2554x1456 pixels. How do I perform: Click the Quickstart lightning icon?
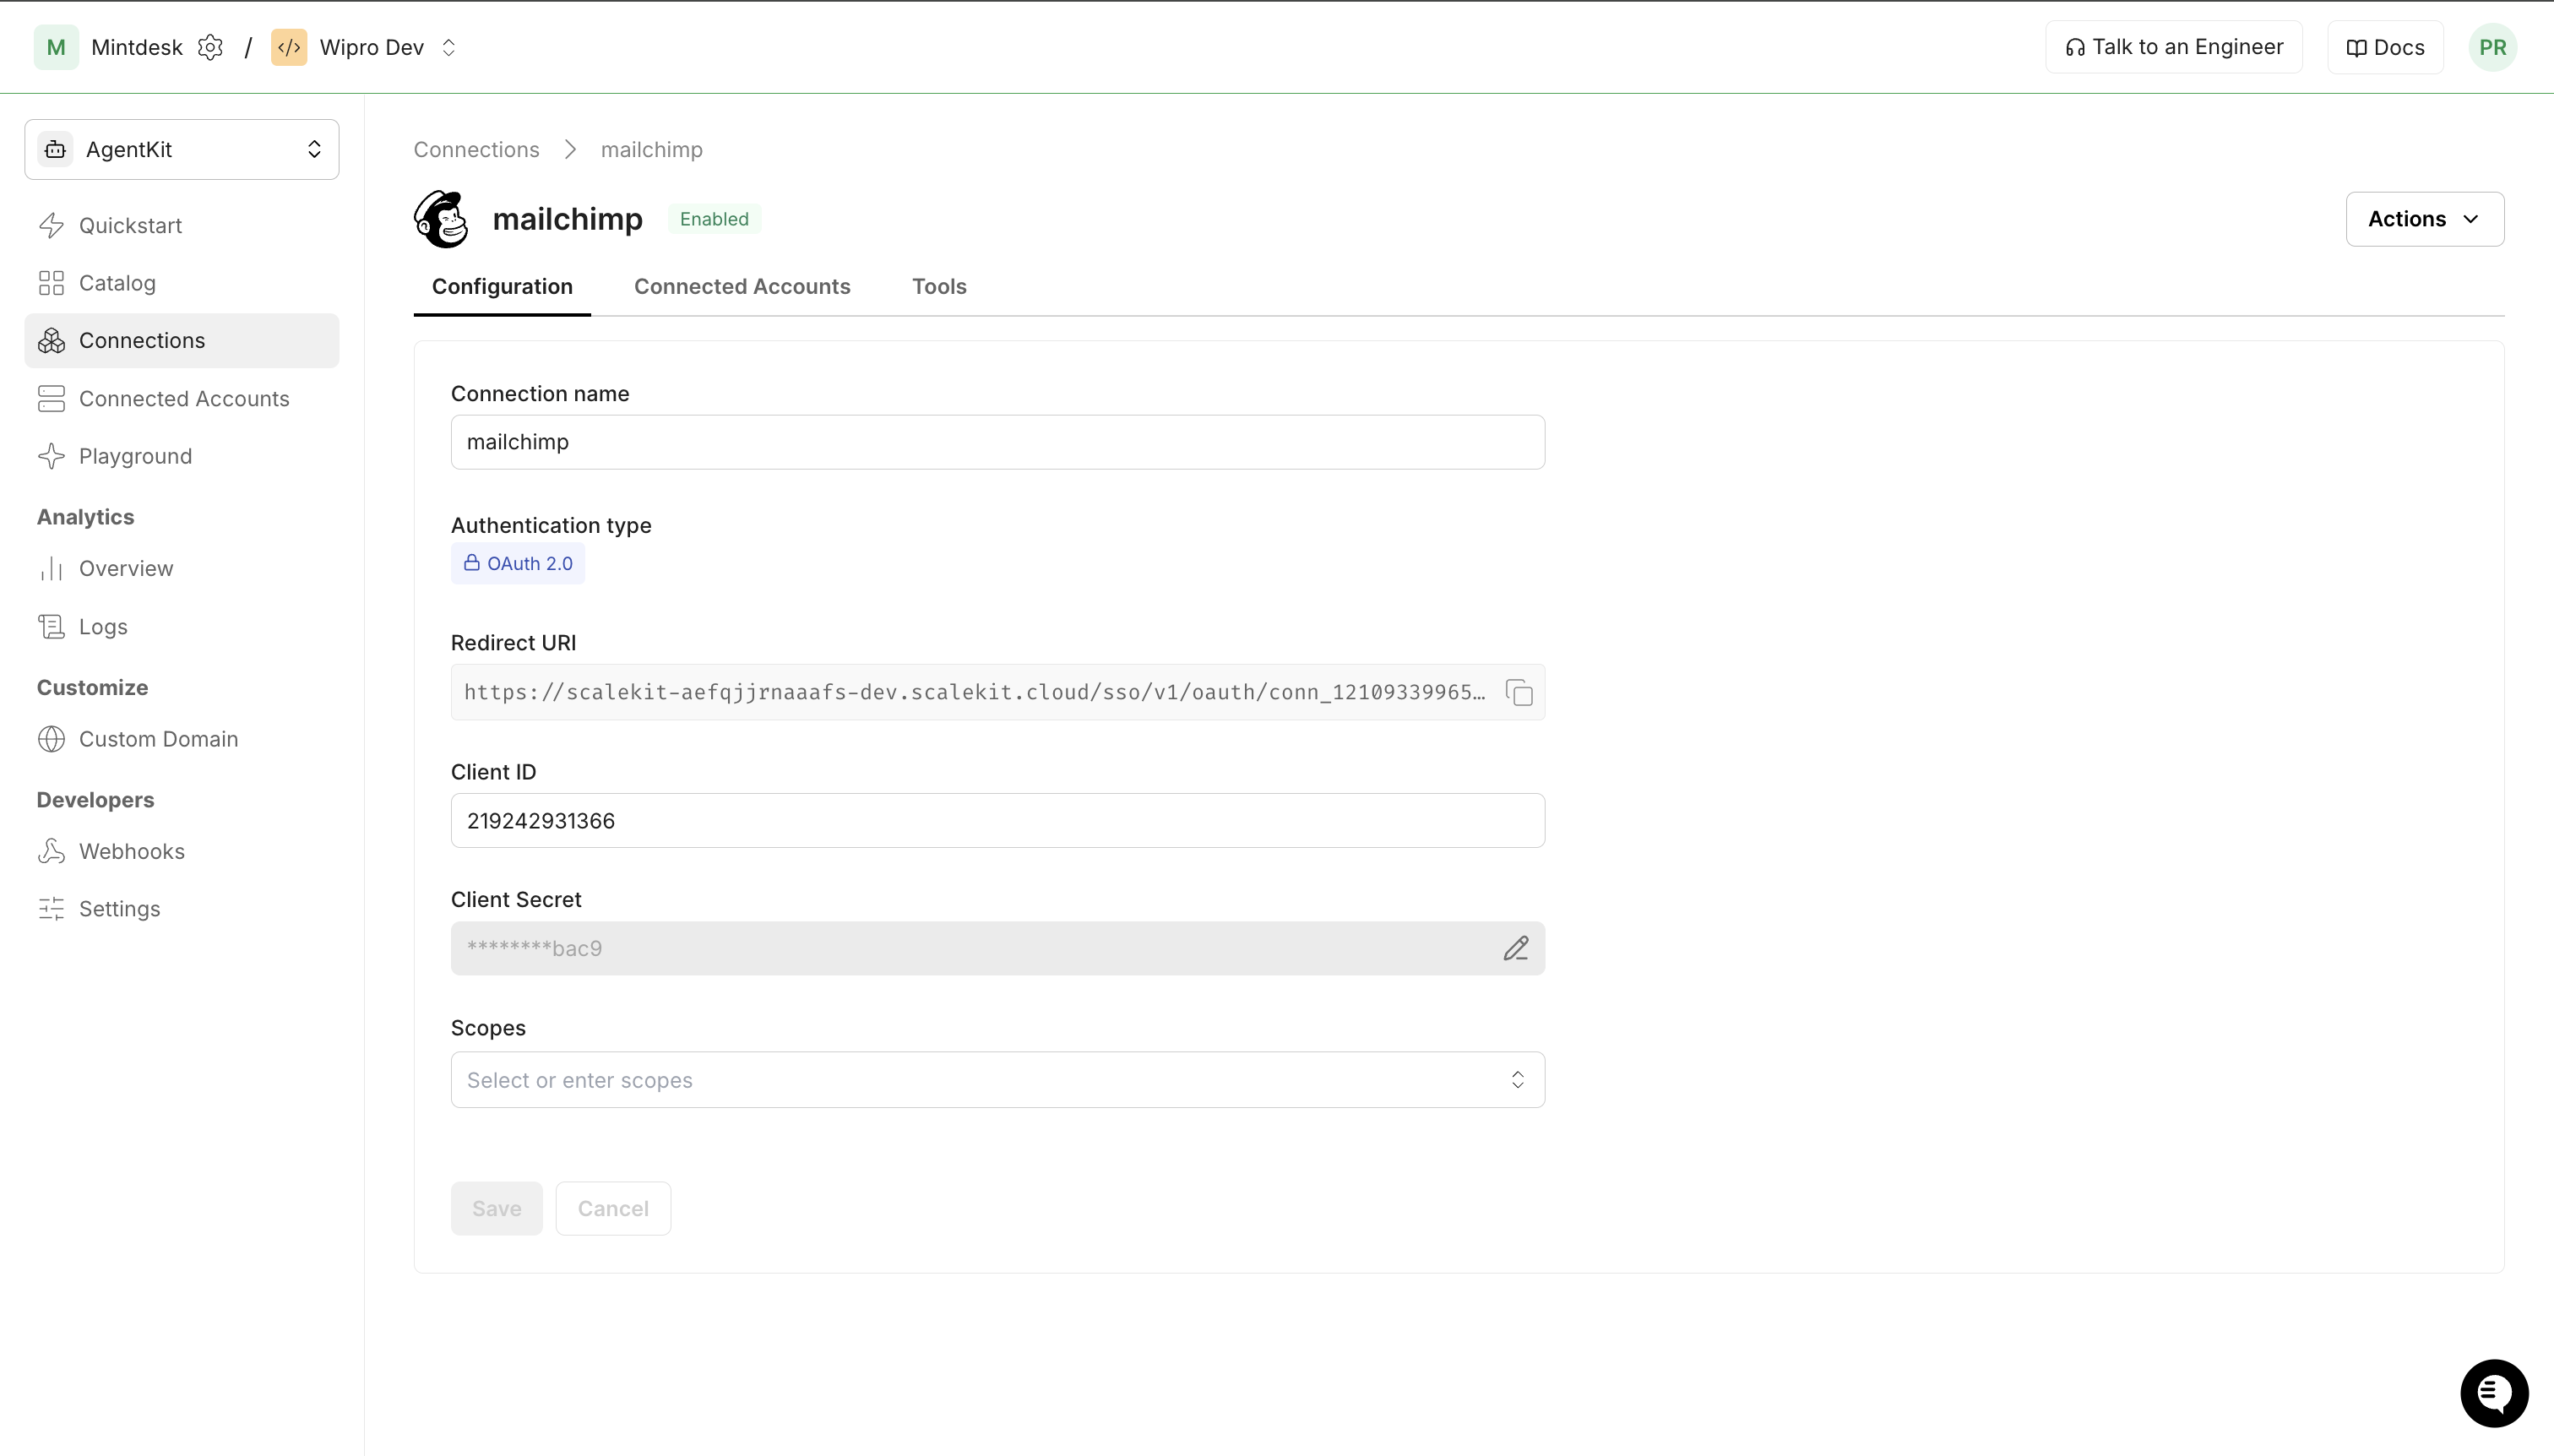(x=52, y=225)
